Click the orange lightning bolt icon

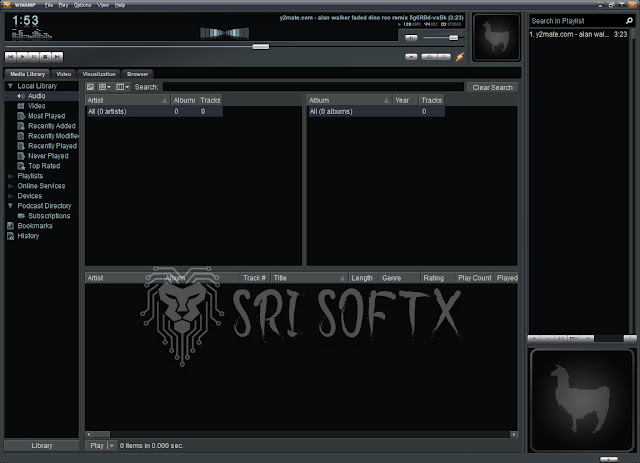pyautogui.click(x=460, y=57)
